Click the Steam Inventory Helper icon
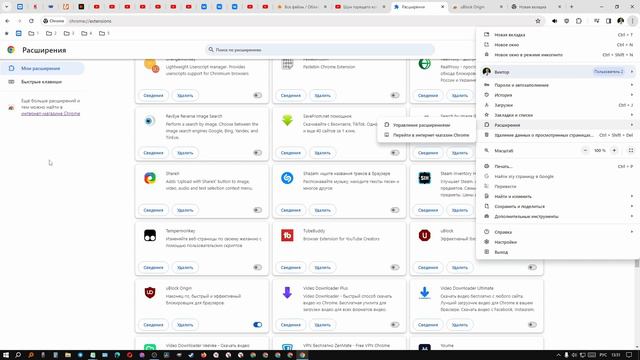 [x=424, y=178]
